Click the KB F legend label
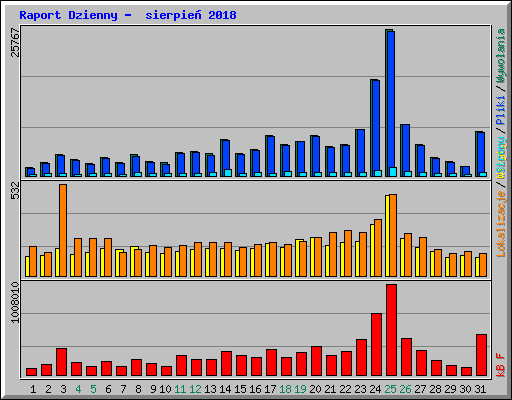This screenshot has height=400, width=512. pos(501,365)
